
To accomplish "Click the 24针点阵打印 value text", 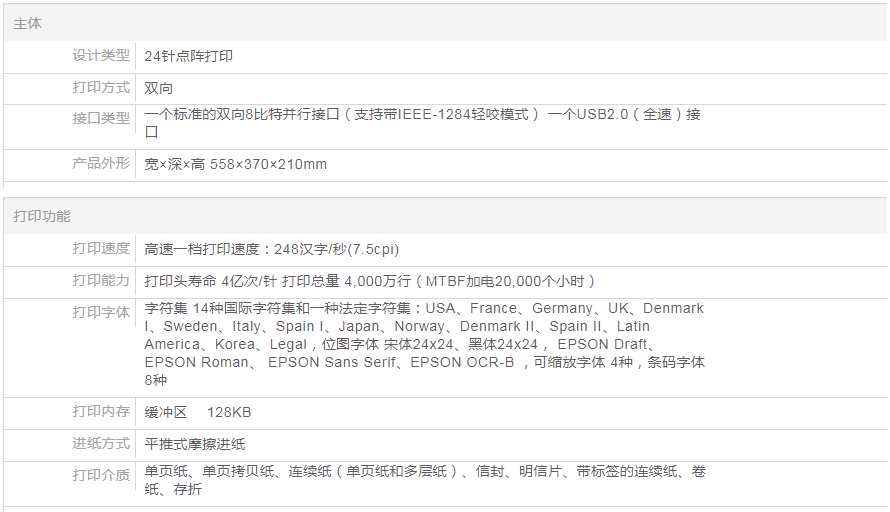I will pyautogui.click(x=189, y=56).
